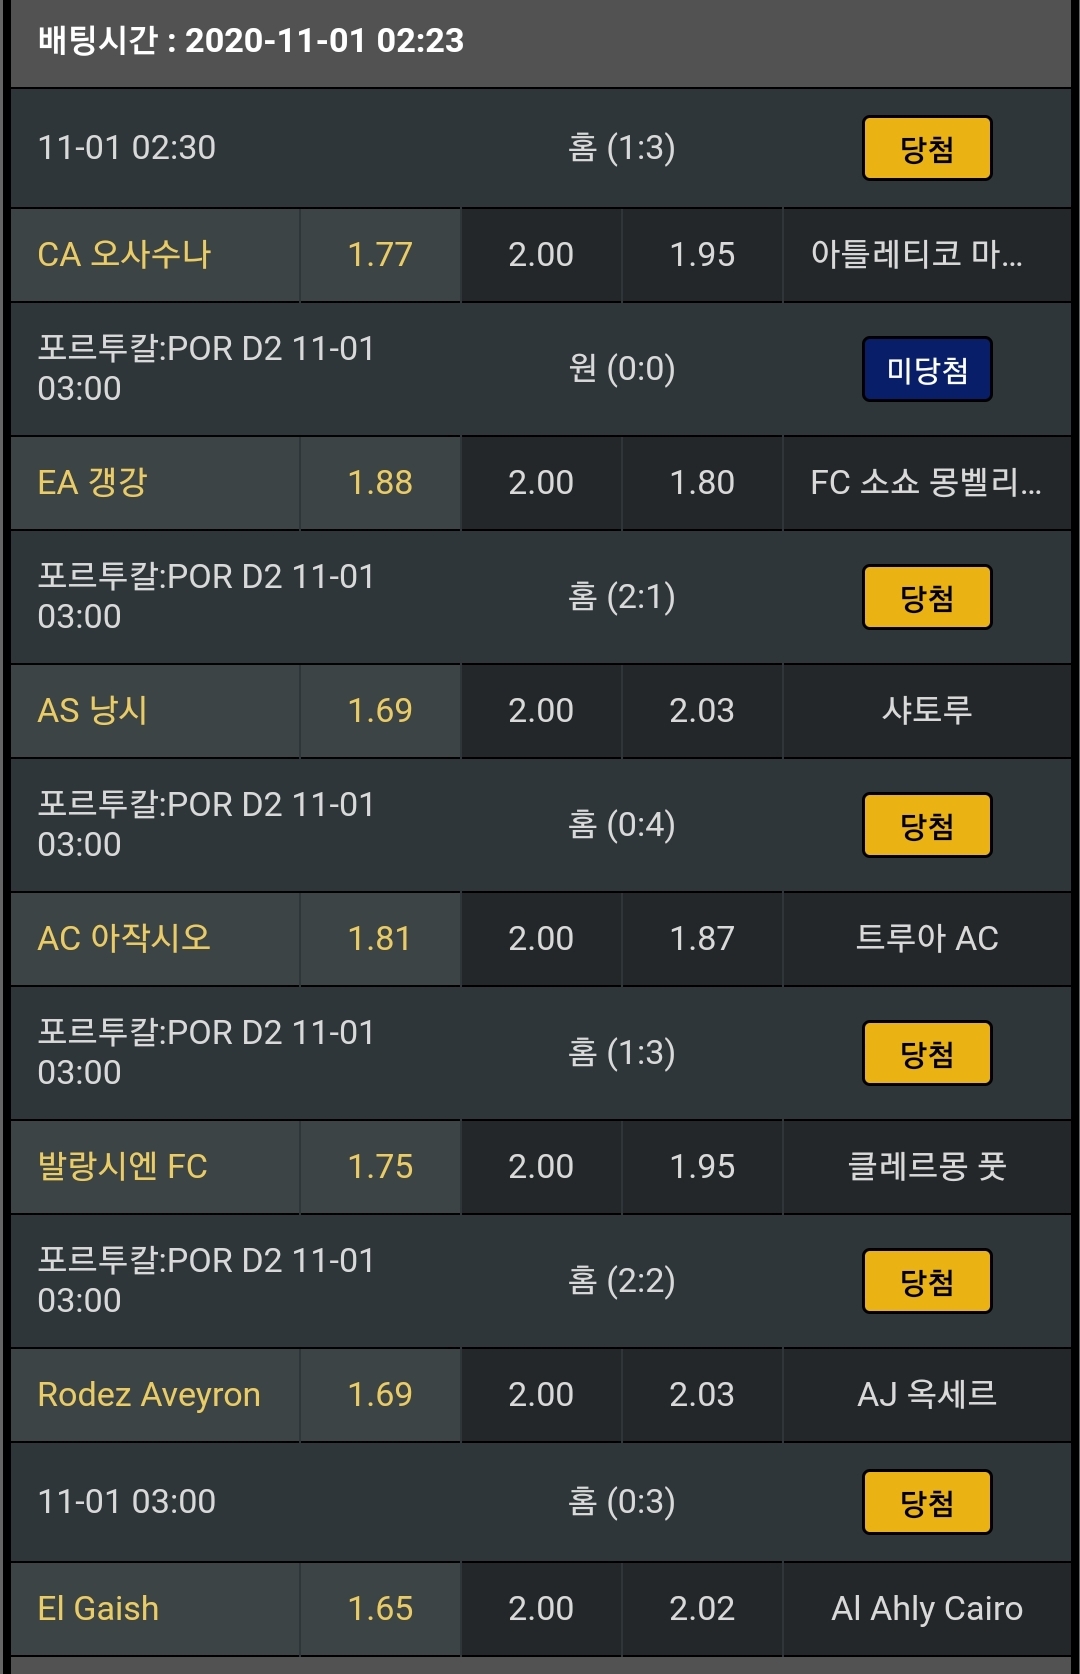1080x1674 pixels.
Task: Click the 당첨 badge beside 홈 (0:4)
Action: [927, 826]
